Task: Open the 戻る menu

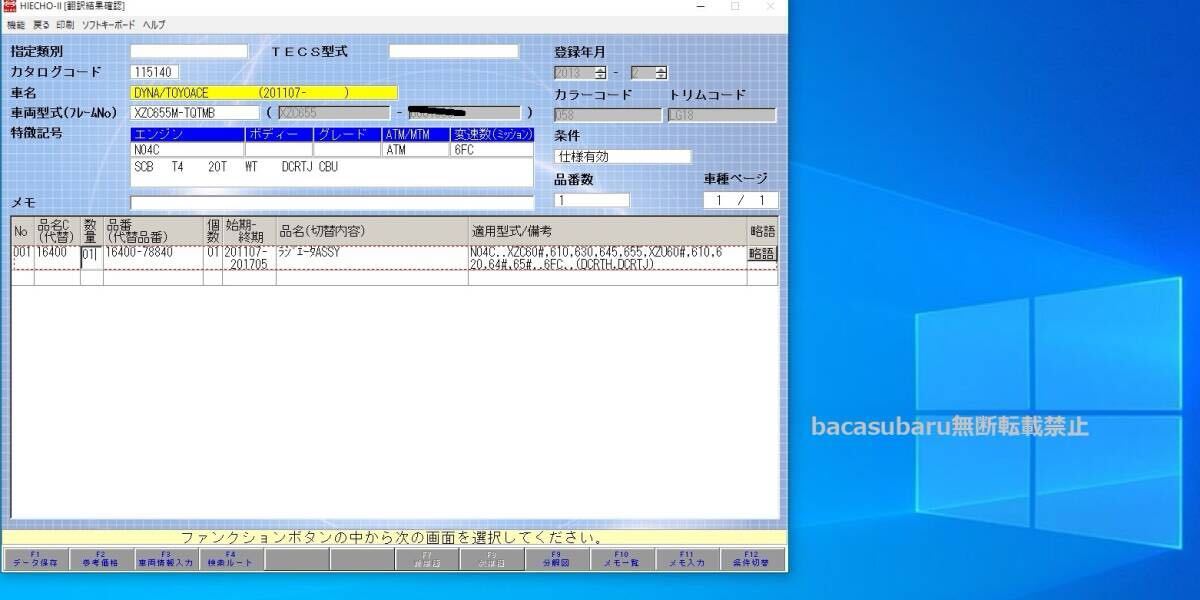Action: click(41, 24)
